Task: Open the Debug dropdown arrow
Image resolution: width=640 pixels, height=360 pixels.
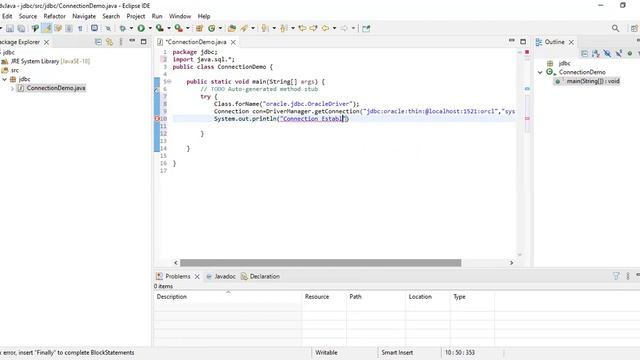Action: pos(131,28)
